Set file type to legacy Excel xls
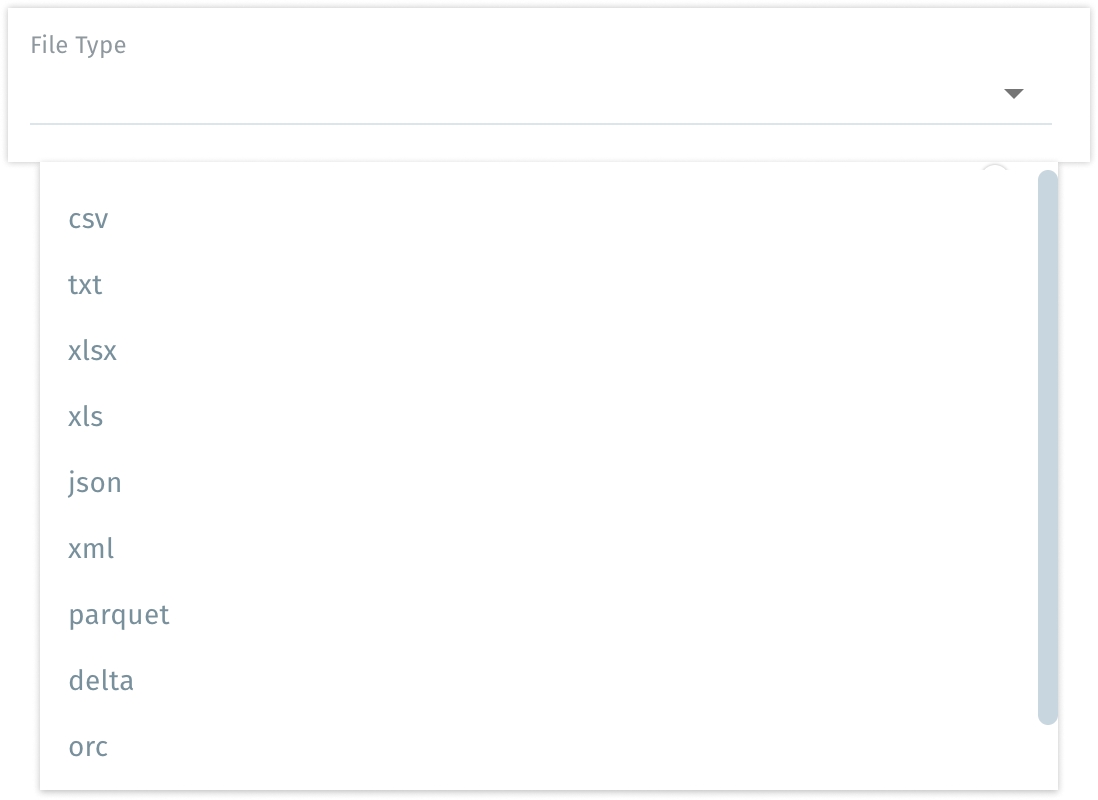 86,417
